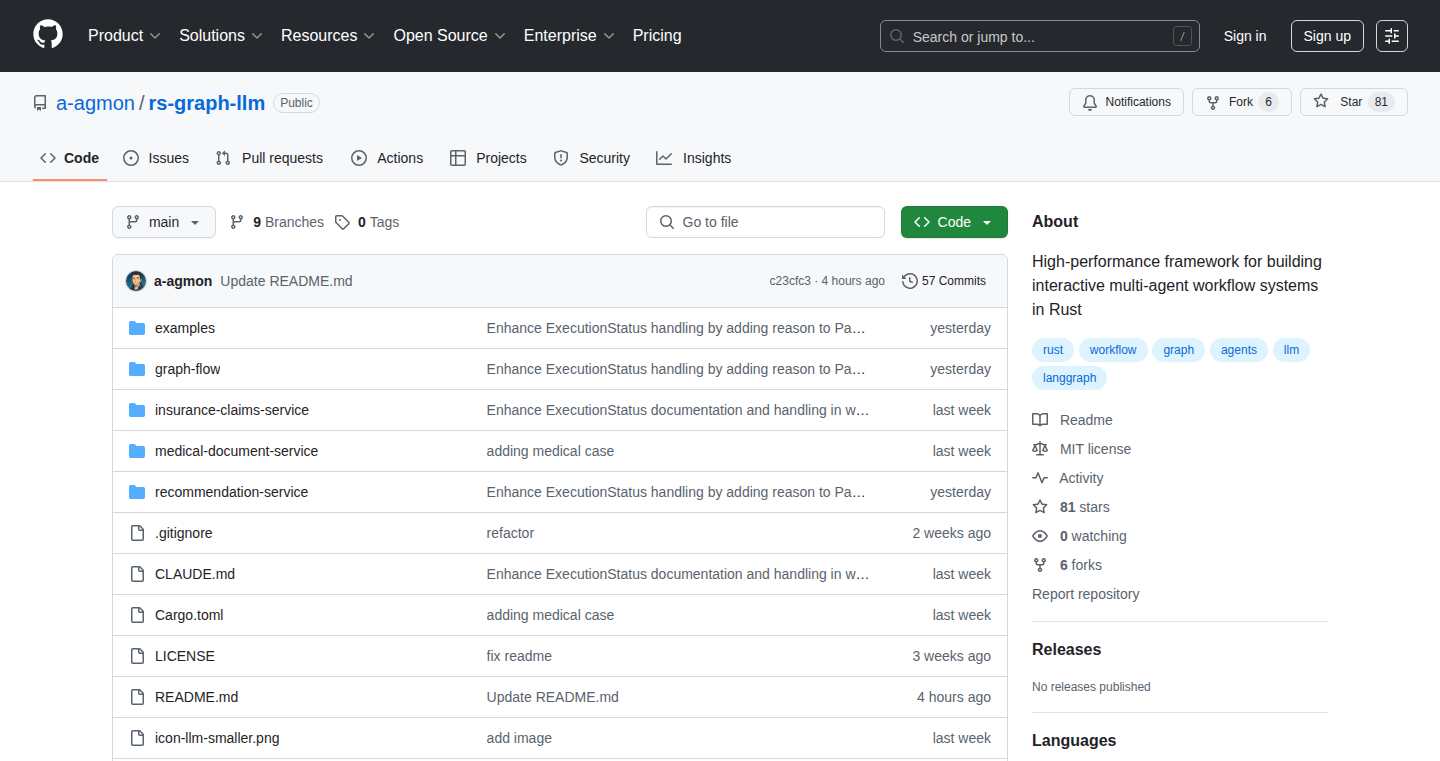1440x761 pixels.
Task: Click the scale icon beside MIT license
Action: [1040, 449]
